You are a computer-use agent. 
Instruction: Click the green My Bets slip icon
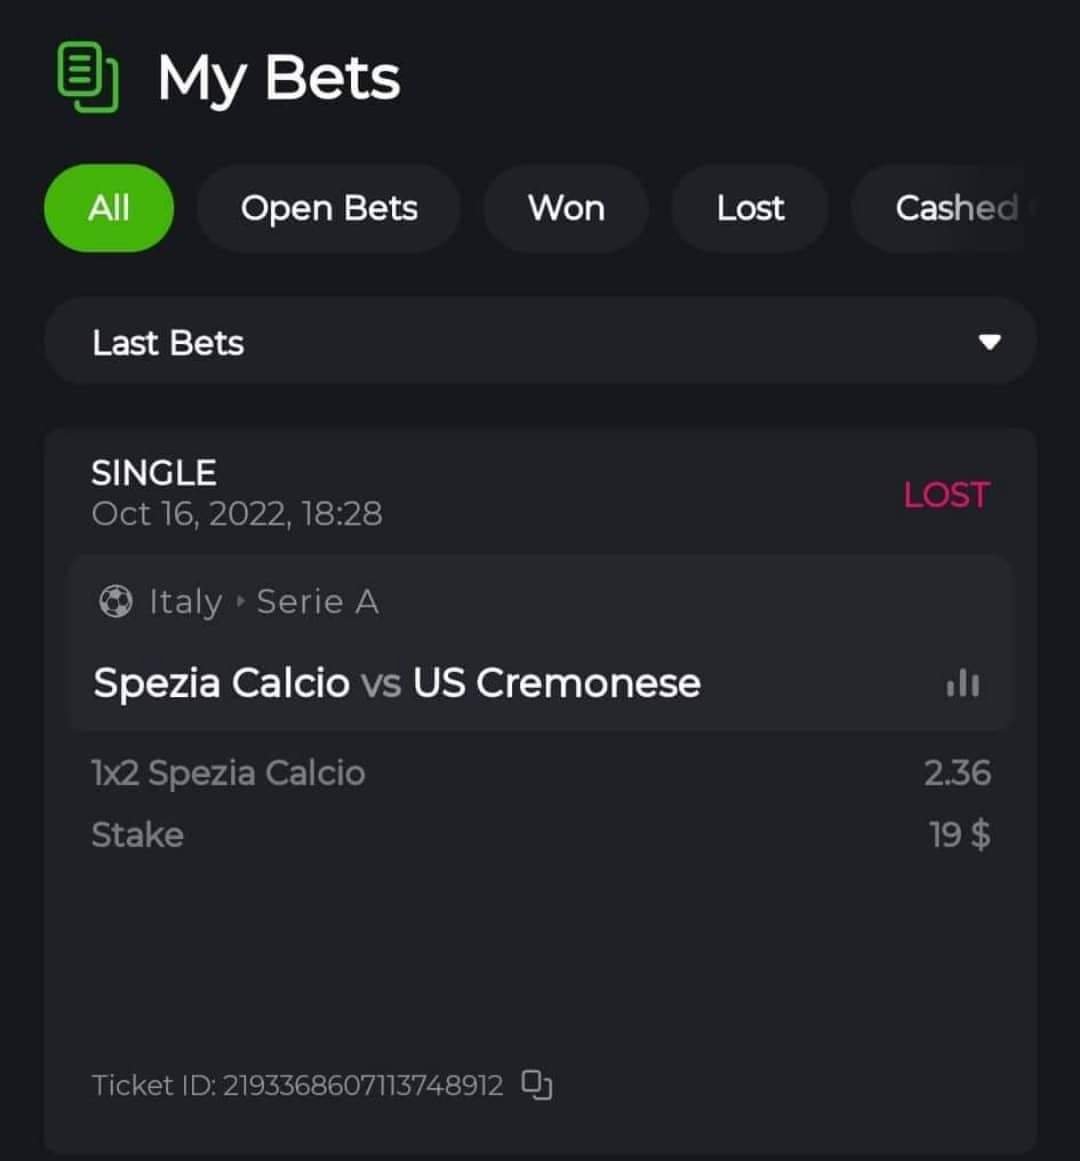tap(88, 77)
